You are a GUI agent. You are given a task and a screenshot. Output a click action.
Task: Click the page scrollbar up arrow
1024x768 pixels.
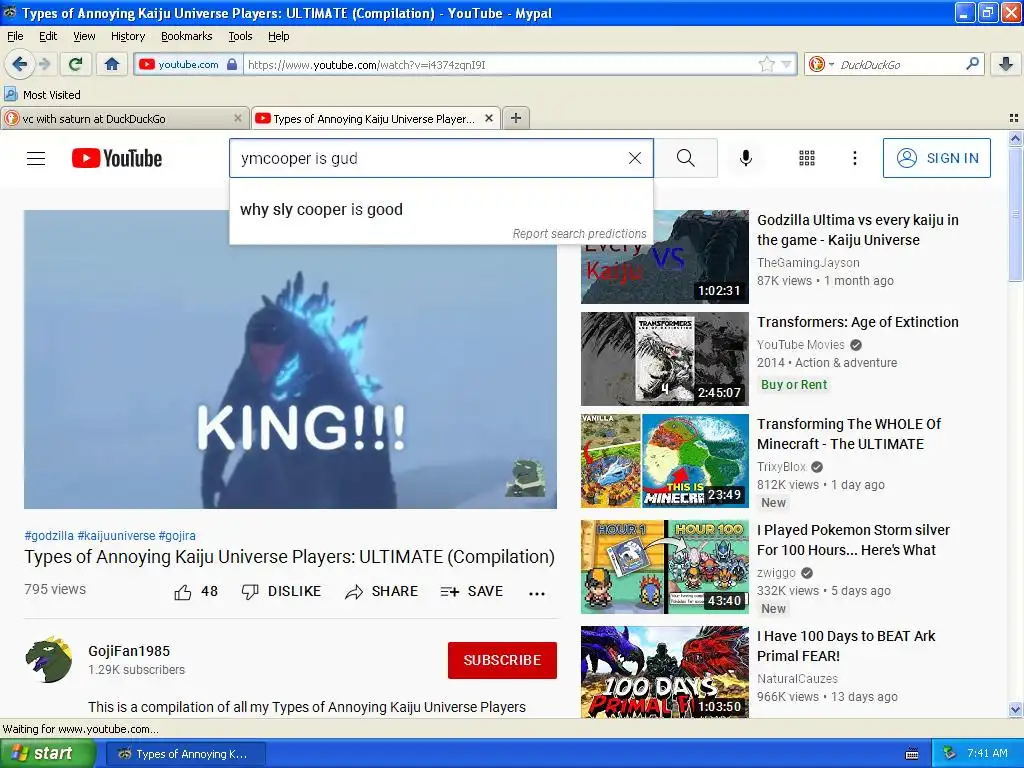click(x=1015, y=138)
